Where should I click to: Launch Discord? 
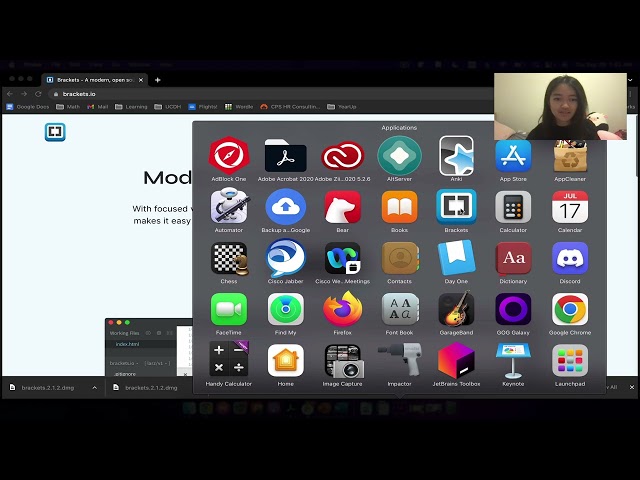coord(570,259)
